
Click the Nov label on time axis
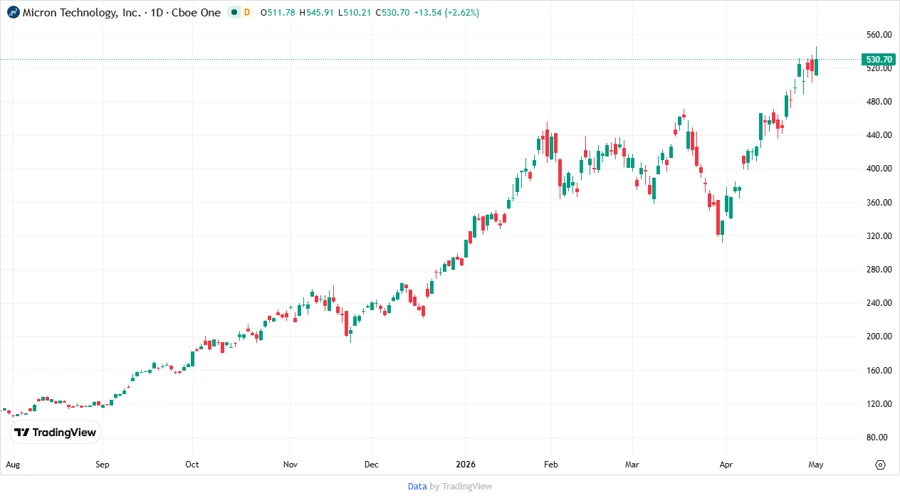click(290, 464)
